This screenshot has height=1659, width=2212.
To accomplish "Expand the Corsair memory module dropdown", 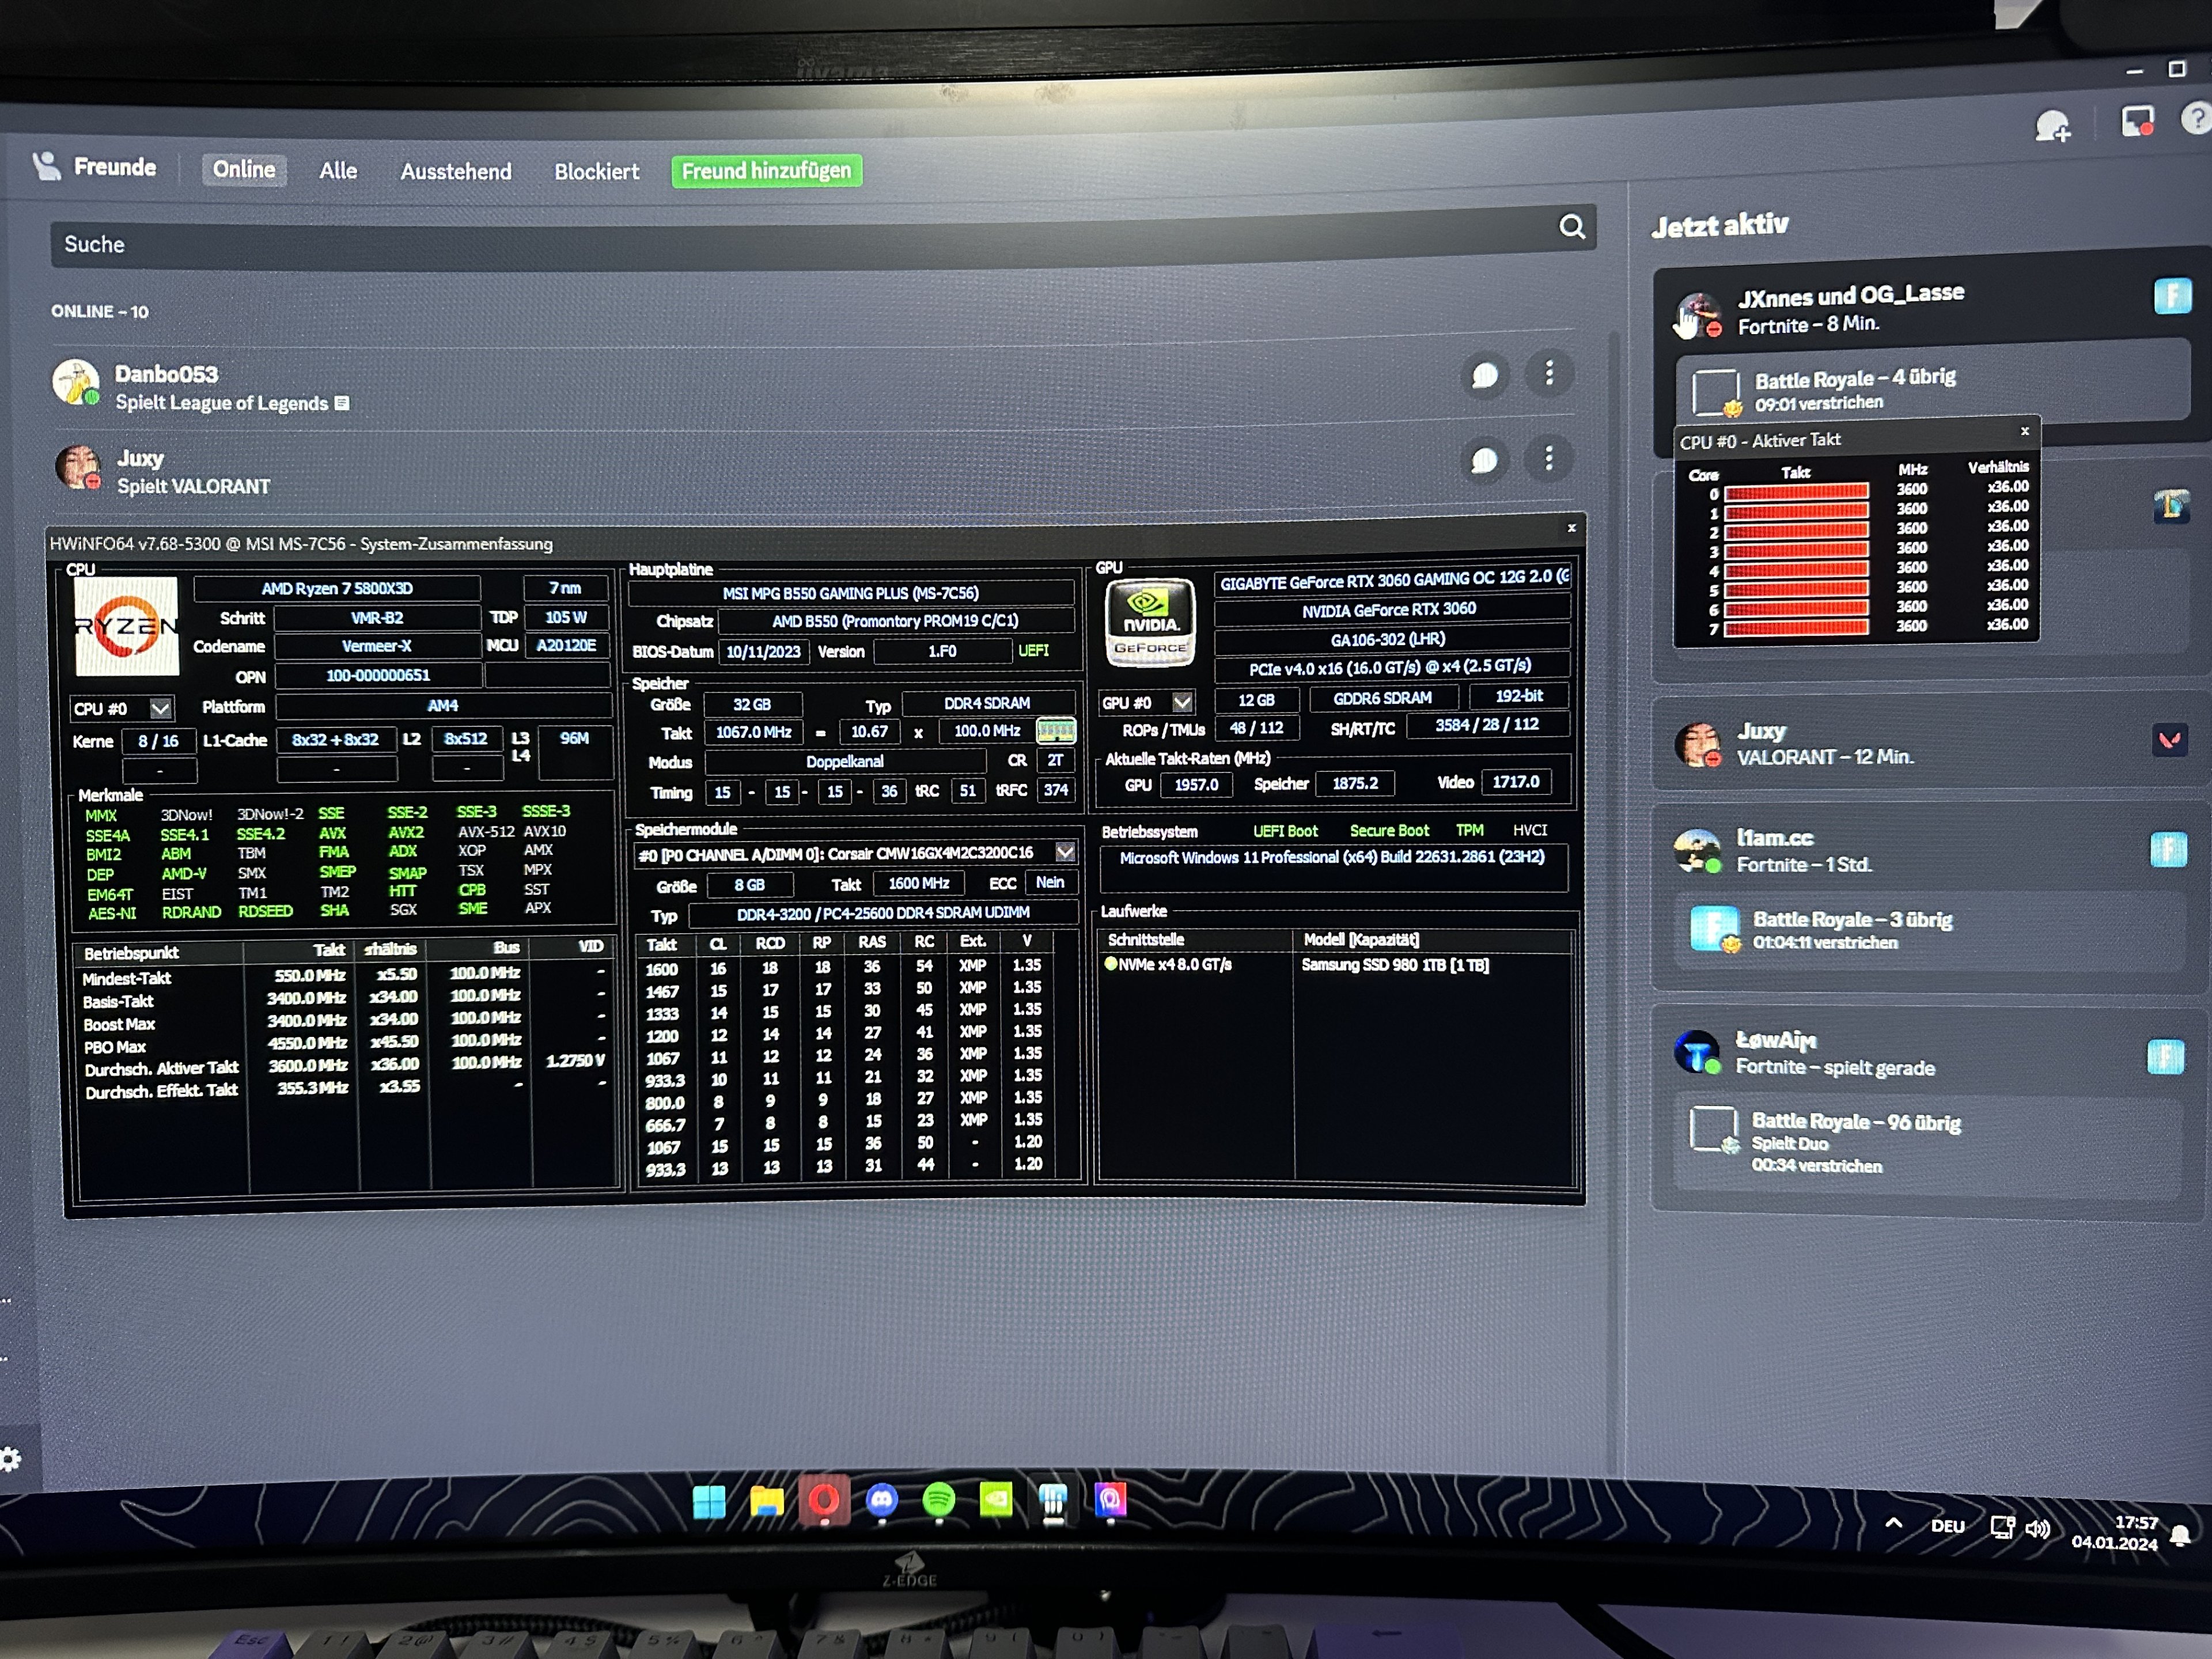I will point(1065,852).
